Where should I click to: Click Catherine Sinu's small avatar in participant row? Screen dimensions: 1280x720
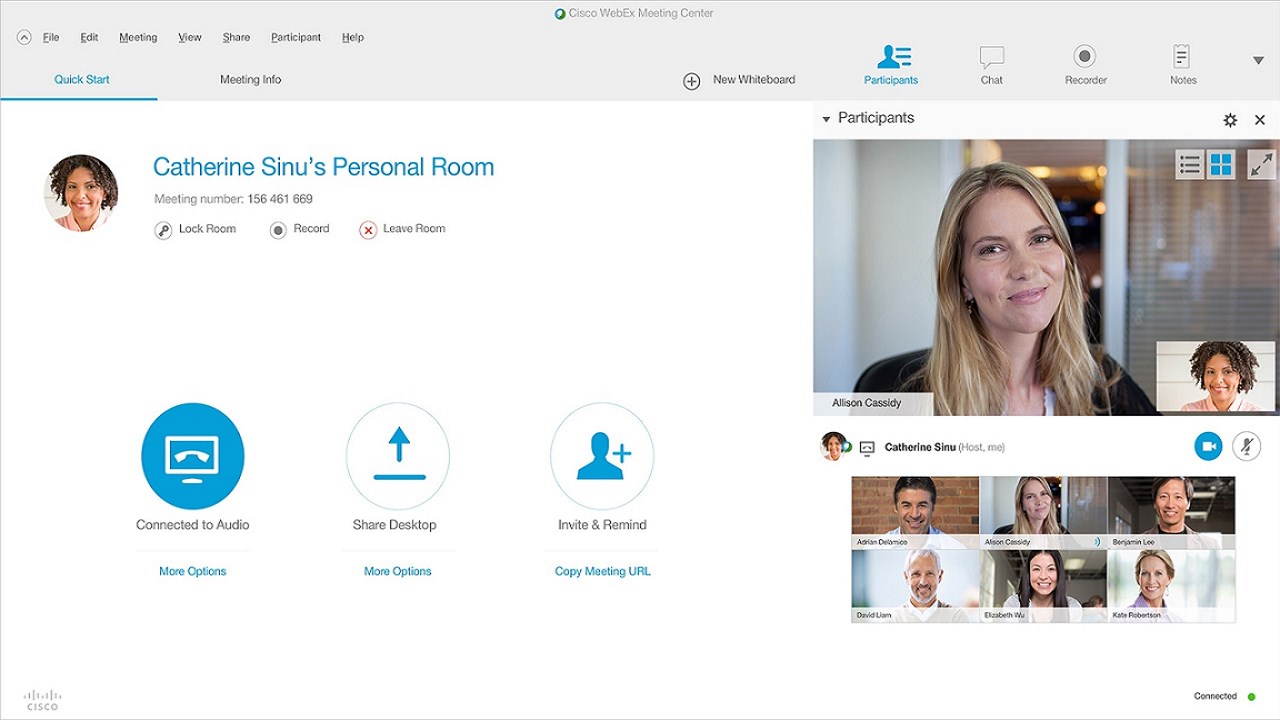(x=833, y=446)
